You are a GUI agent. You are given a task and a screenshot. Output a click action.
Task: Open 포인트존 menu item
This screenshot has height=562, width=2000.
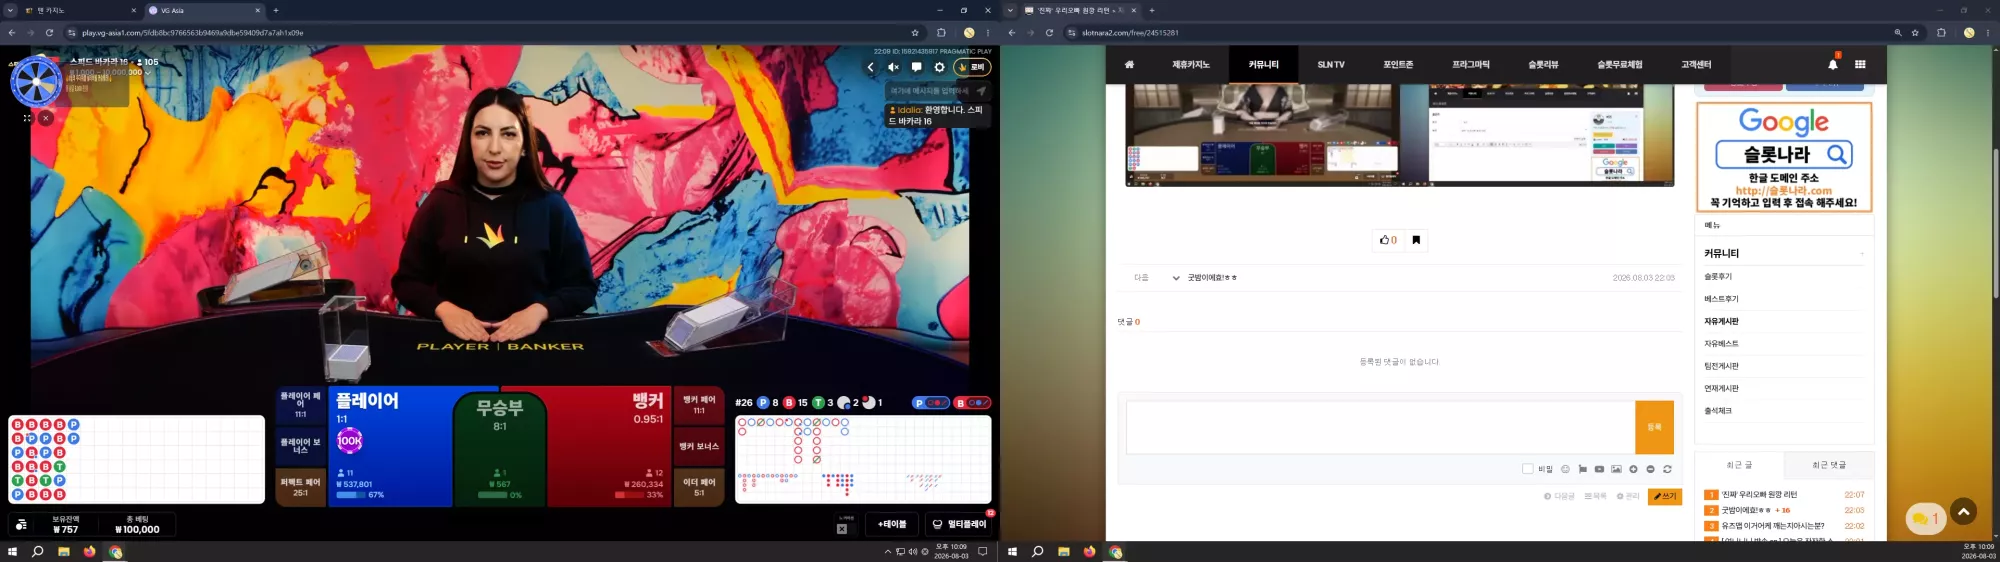1398,64
